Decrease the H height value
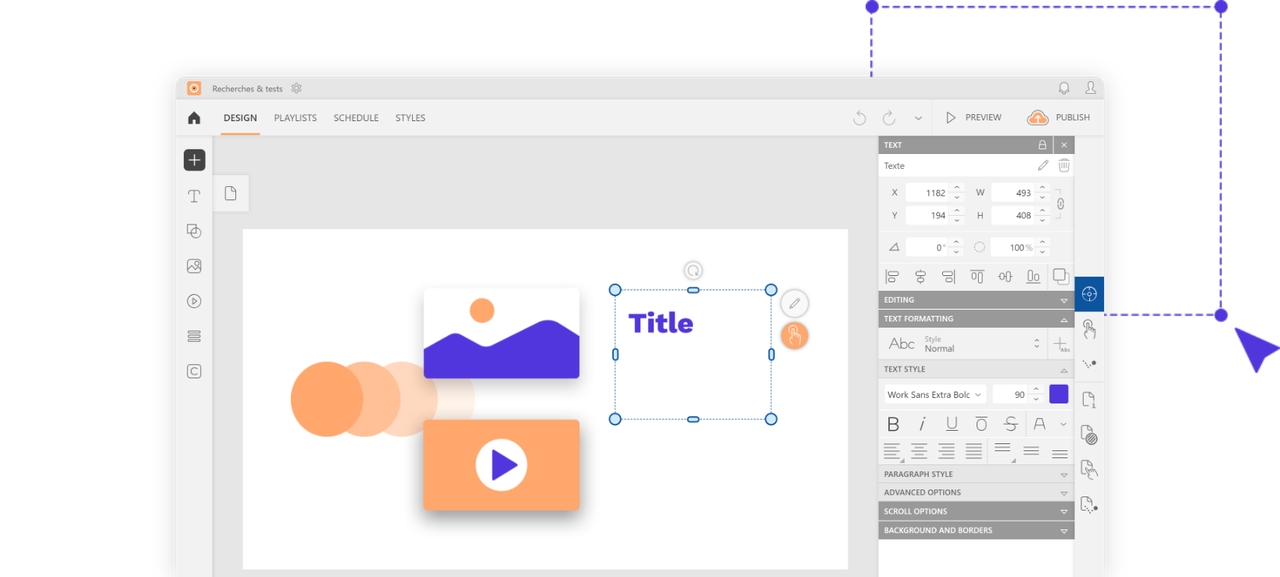Viewport: 1280px width, 577px height. 1043,220
